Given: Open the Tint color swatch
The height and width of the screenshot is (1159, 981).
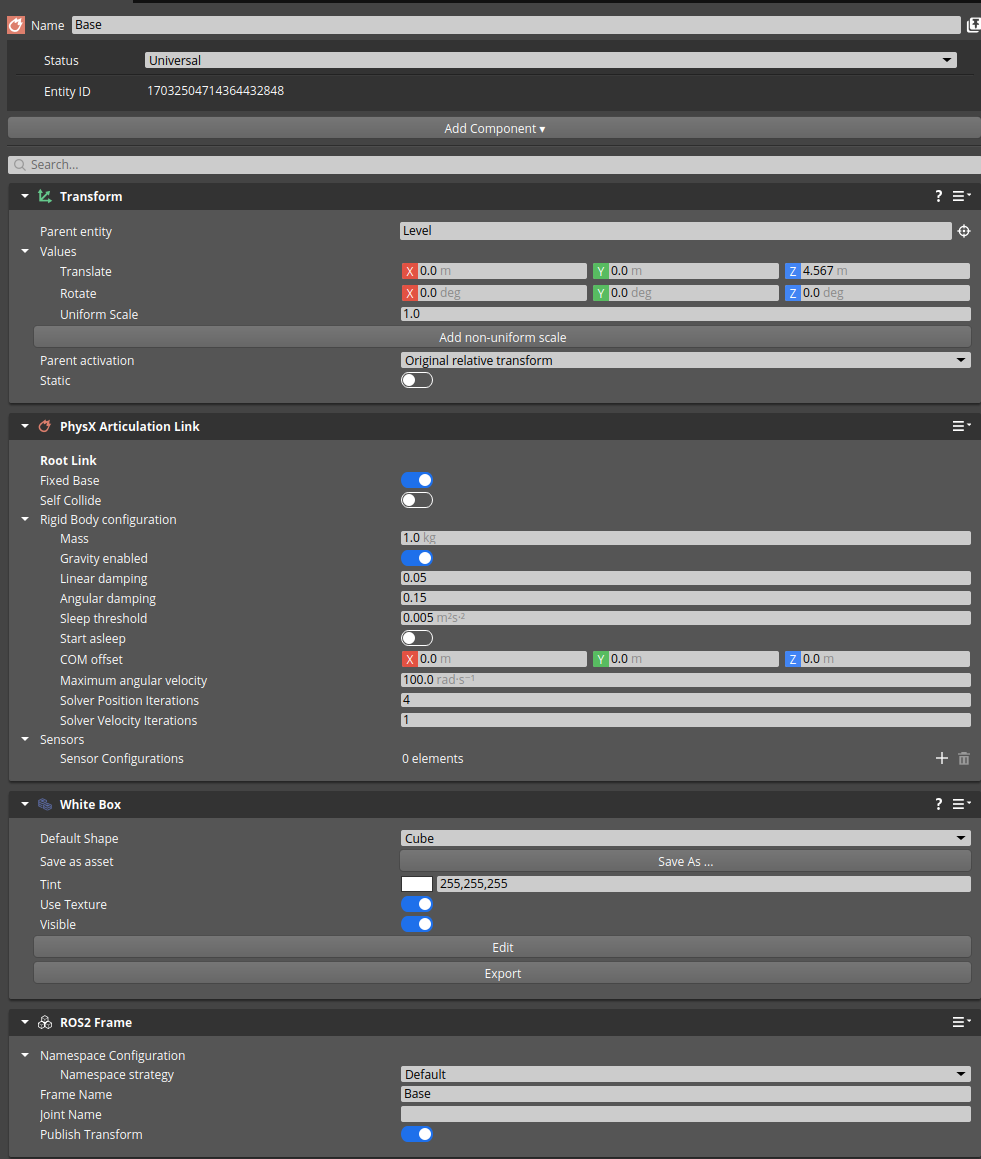Looking at the screenshot, I should tap(417, 883).
